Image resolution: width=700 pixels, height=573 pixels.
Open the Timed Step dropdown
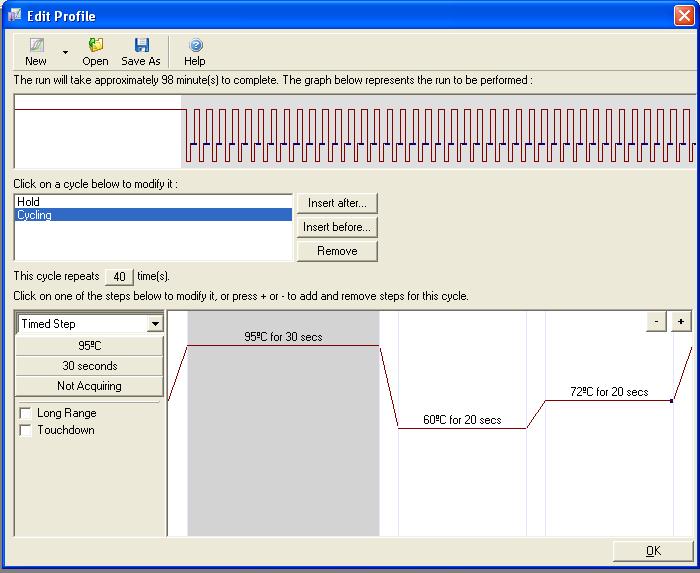coord(155,324)
